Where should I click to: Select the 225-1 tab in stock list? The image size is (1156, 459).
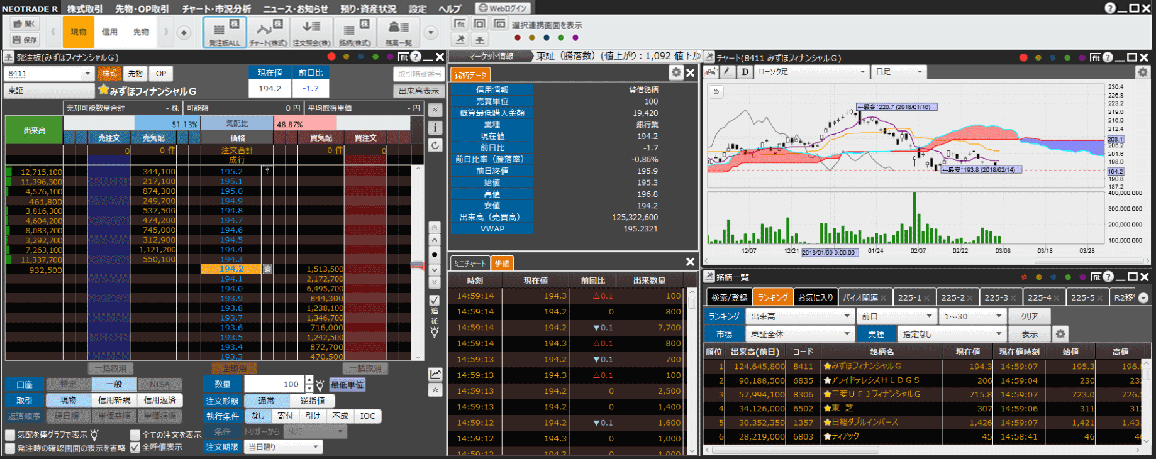913,297
